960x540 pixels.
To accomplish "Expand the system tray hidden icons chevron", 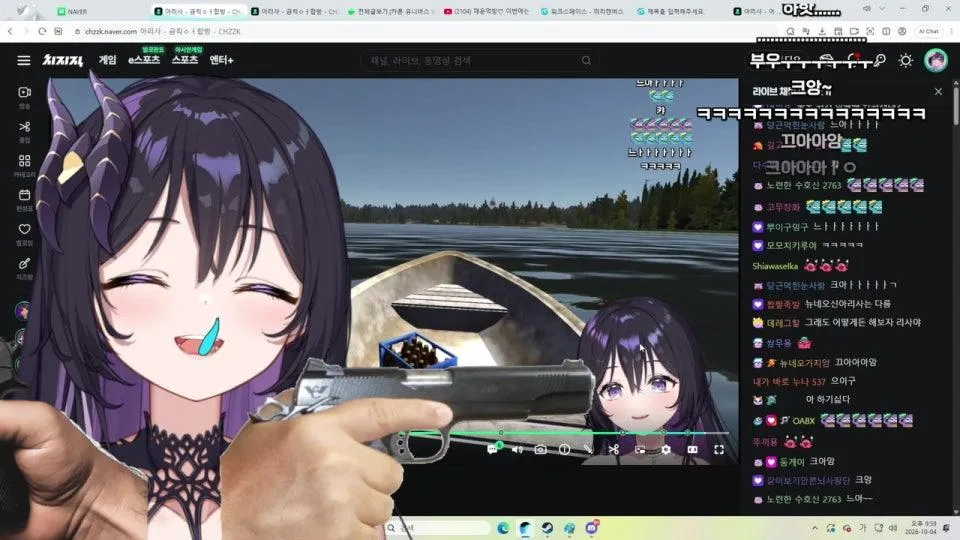I will pyautogui.click(x=814, y=528).
